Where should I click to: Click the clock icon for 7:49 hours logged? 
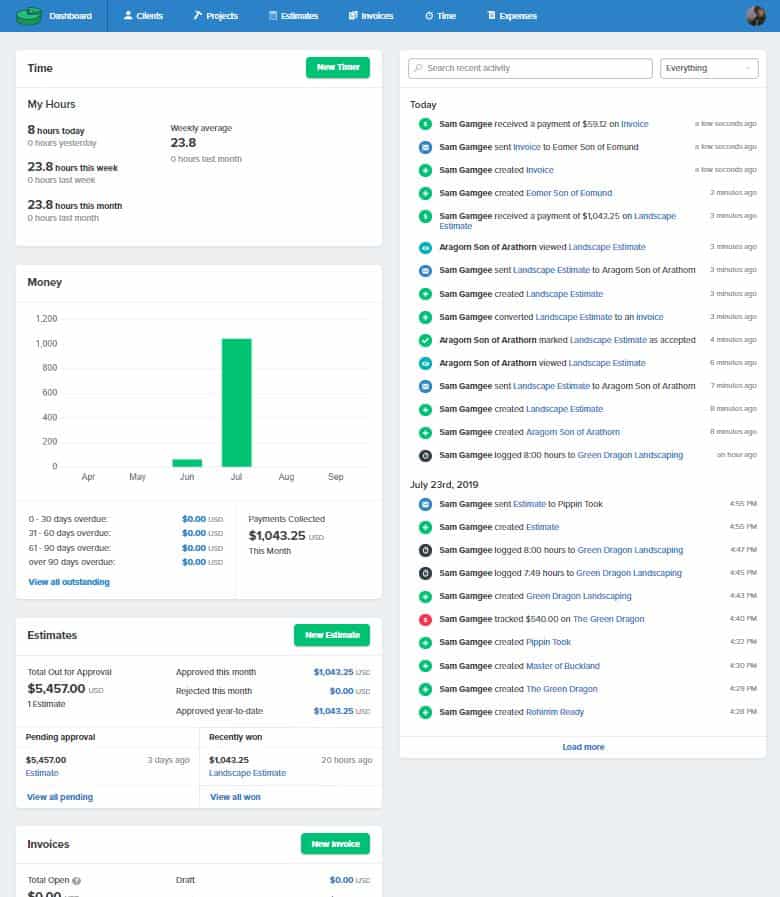tap(425, 573)
